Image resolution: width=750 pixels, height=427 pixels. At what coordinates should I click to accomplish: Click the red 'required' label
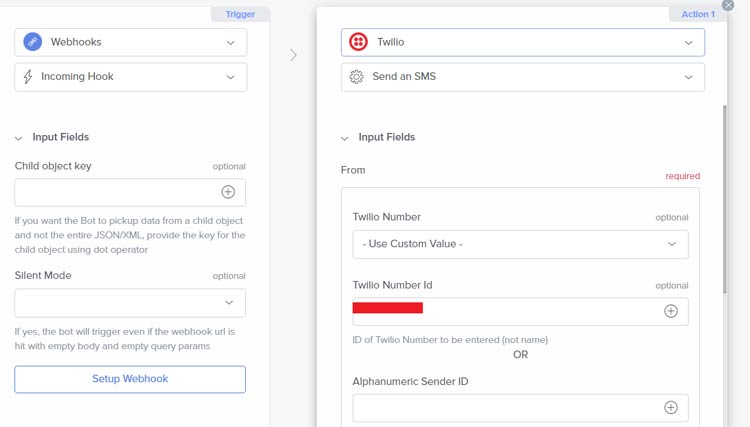pyautogui.click(x=683, y=176)
